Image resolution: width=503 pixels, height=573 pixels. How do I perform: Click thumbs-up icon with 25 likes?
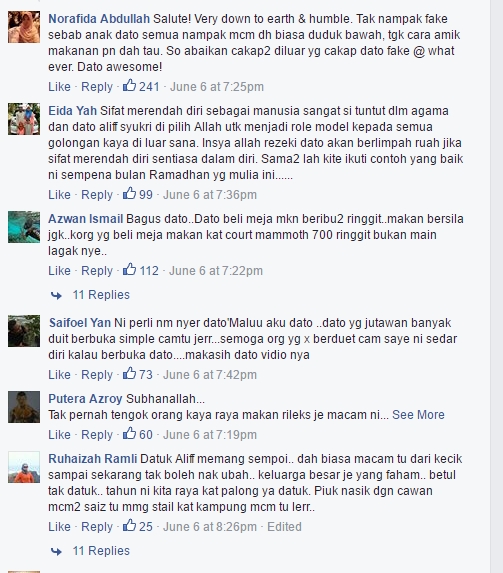[129, 525]
